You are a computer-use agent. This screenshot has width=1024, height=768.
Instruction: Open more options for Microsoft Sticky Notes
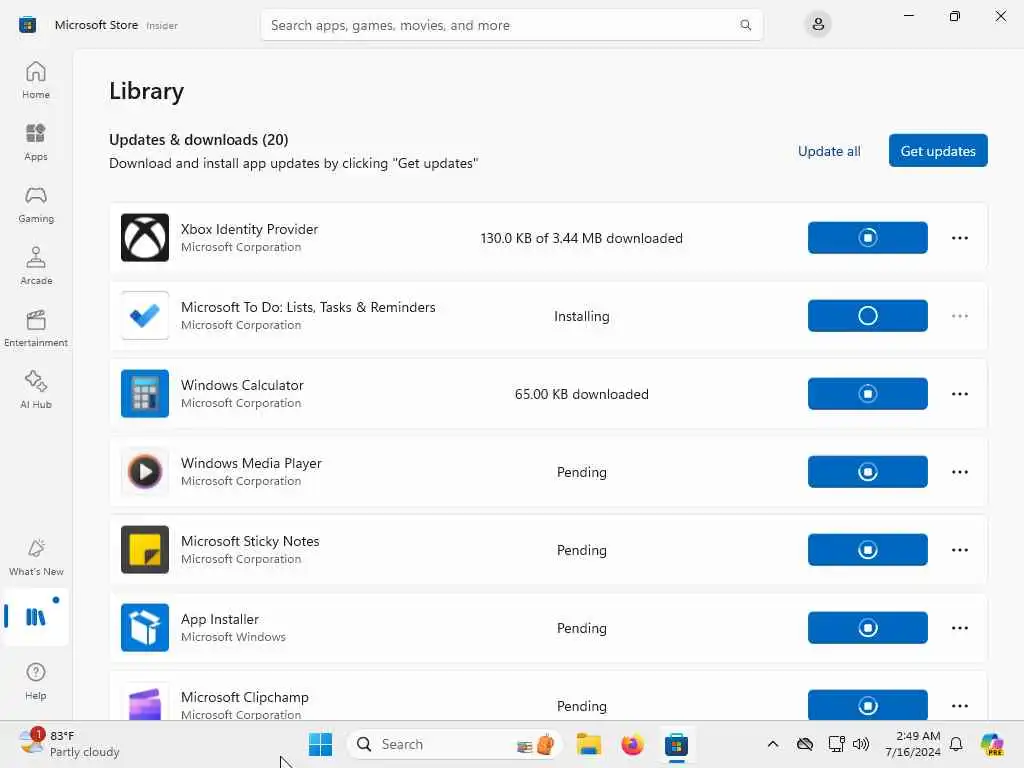959,550
